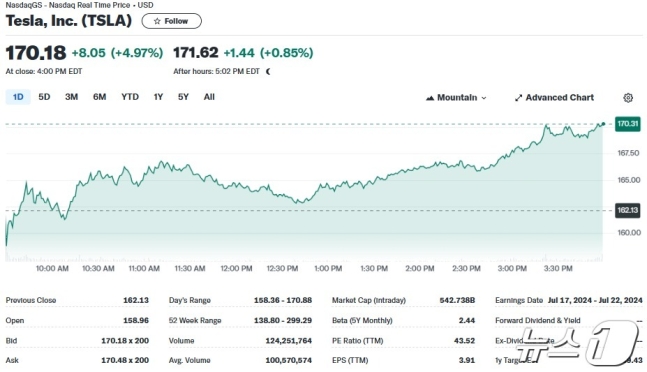Click the 3:30 PM time axis label
Screen dimensions: 647x372
(x=558, y=268)
